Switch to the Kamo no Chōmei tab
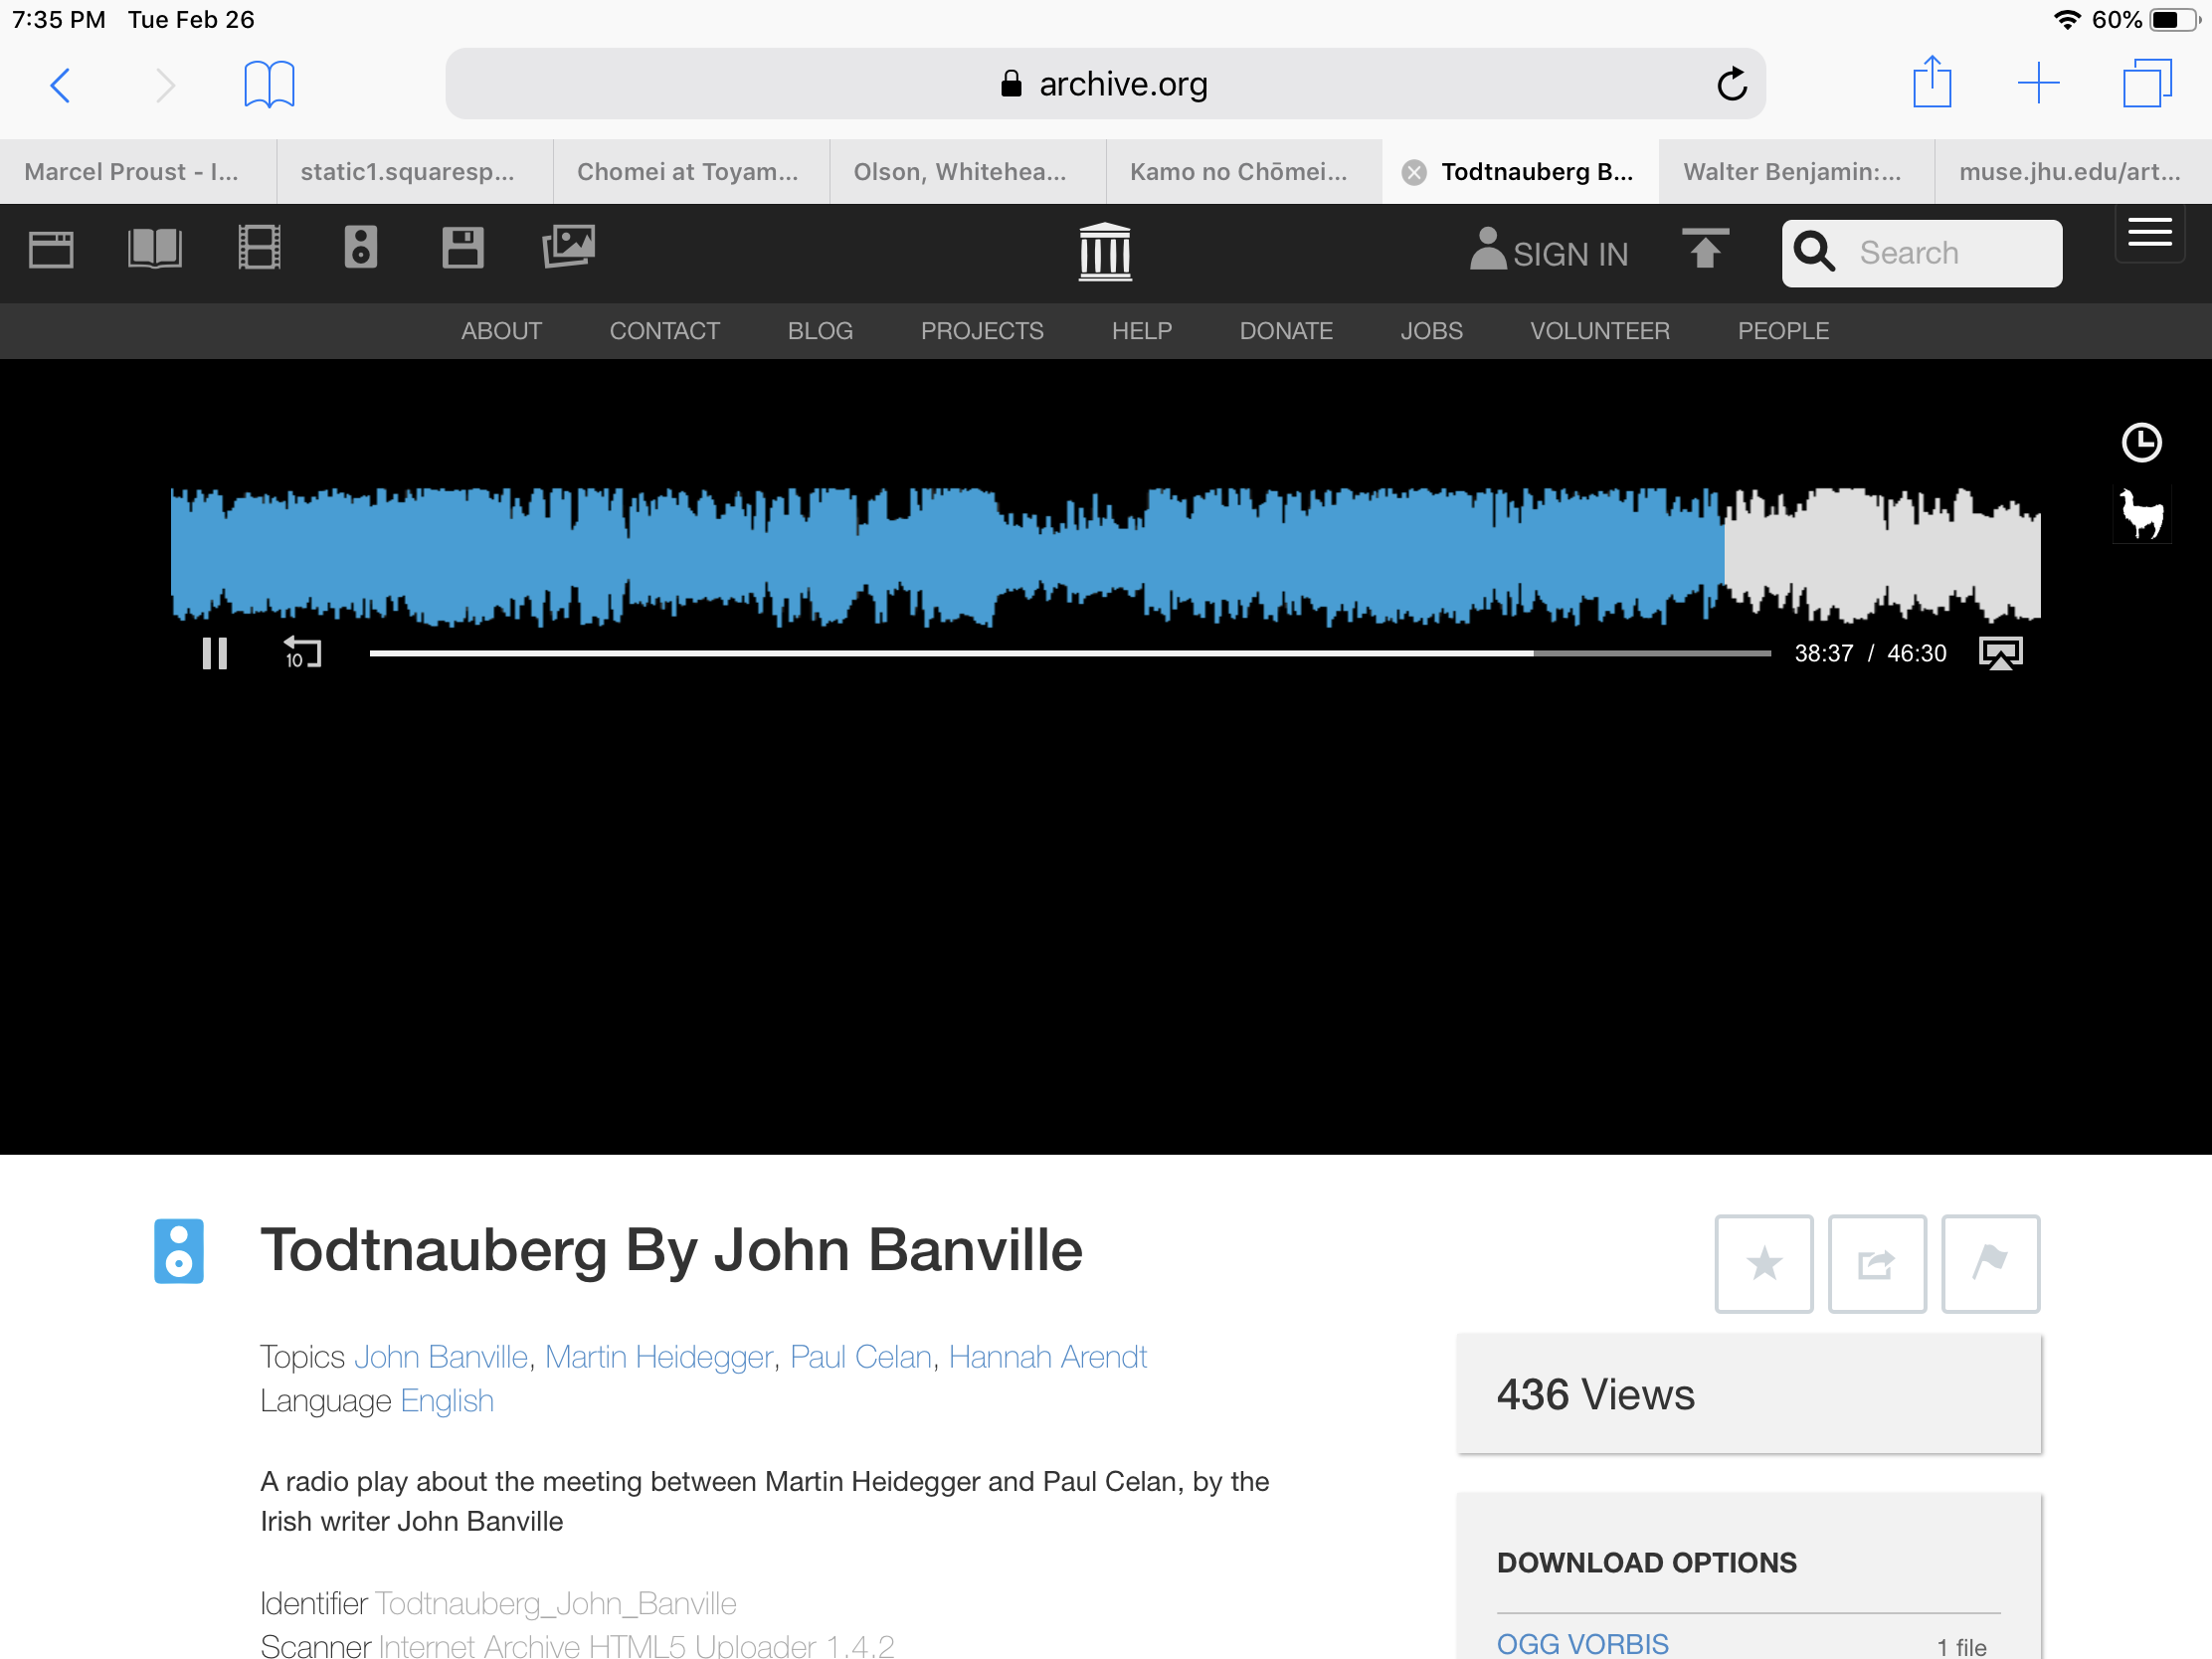This screenshot has height=1659, width=2212. tap(1244, 172)
